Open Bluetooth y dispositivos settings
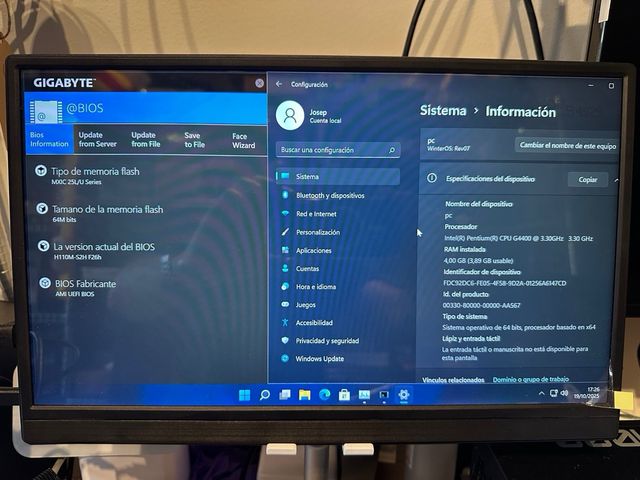Image resolution: width=640 pixels, height=480 pixels. point(329,196)
